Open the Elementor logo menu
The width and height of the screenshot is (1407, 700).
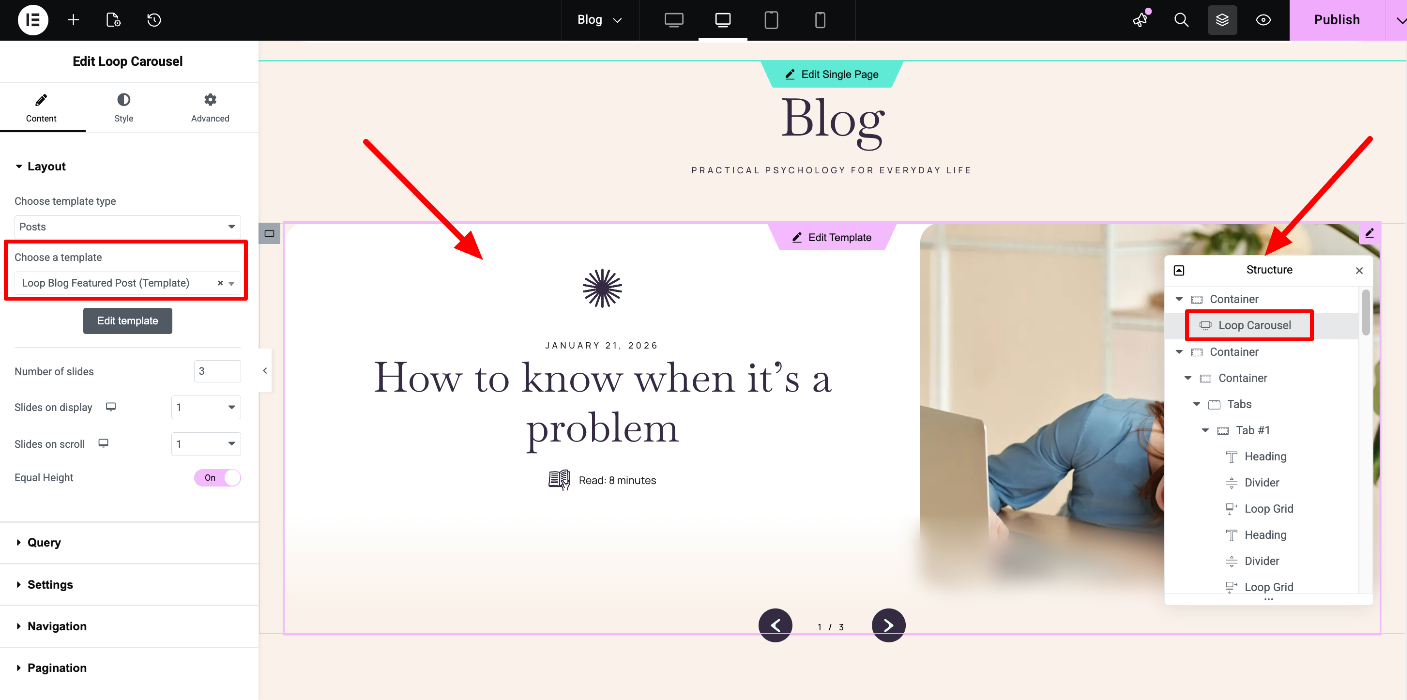coord(33,20)
